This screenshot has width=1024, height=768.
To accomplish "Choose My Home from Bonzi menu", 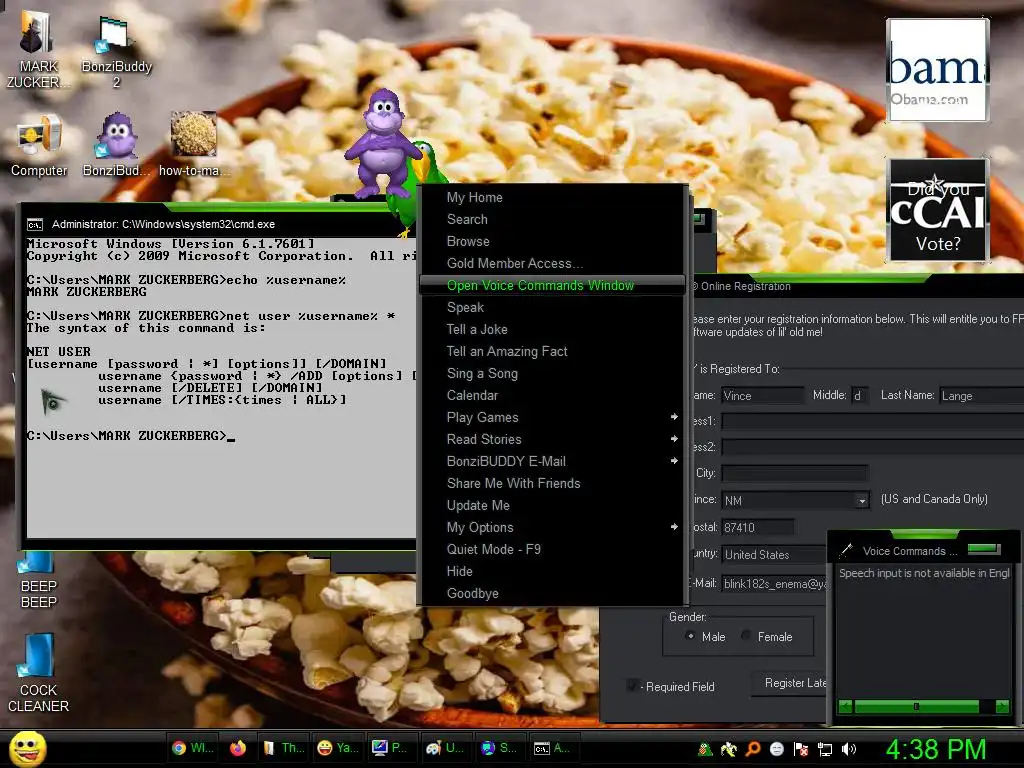I will tap(552, 197).
